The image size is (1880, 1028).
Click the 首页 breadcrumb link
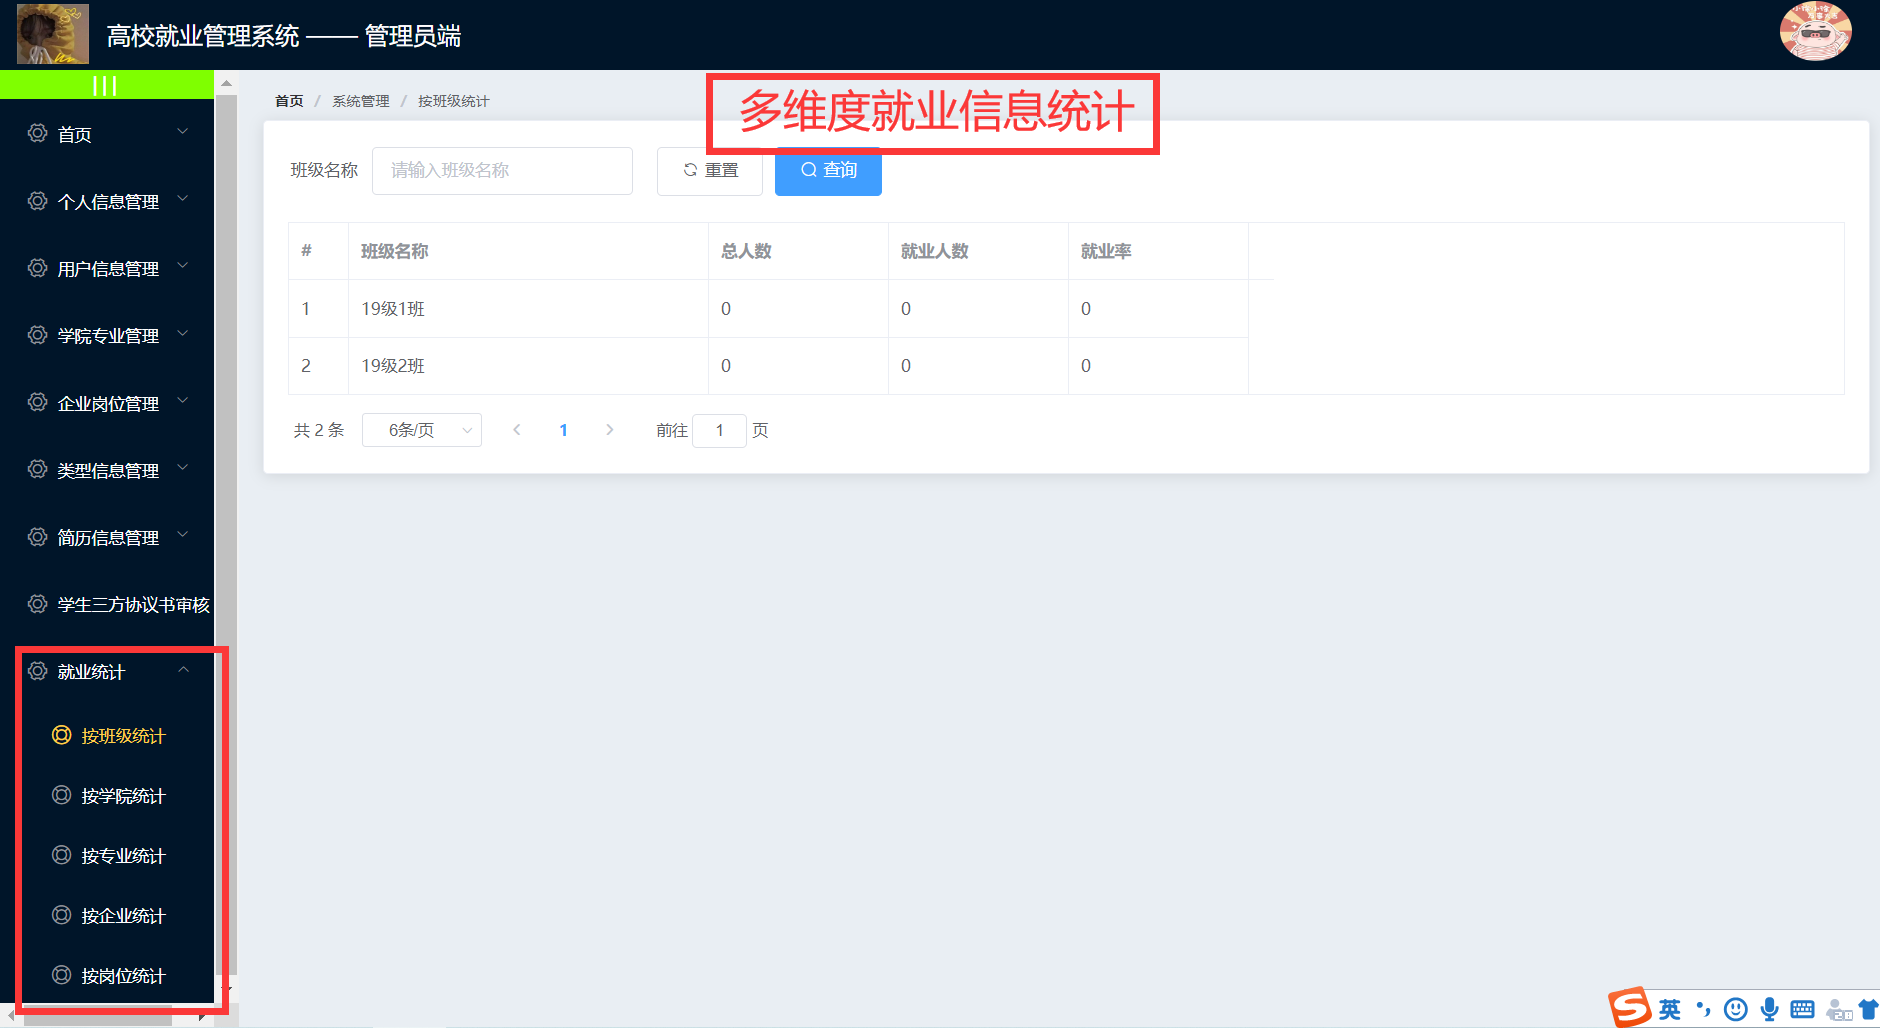[x=289, y=101]
